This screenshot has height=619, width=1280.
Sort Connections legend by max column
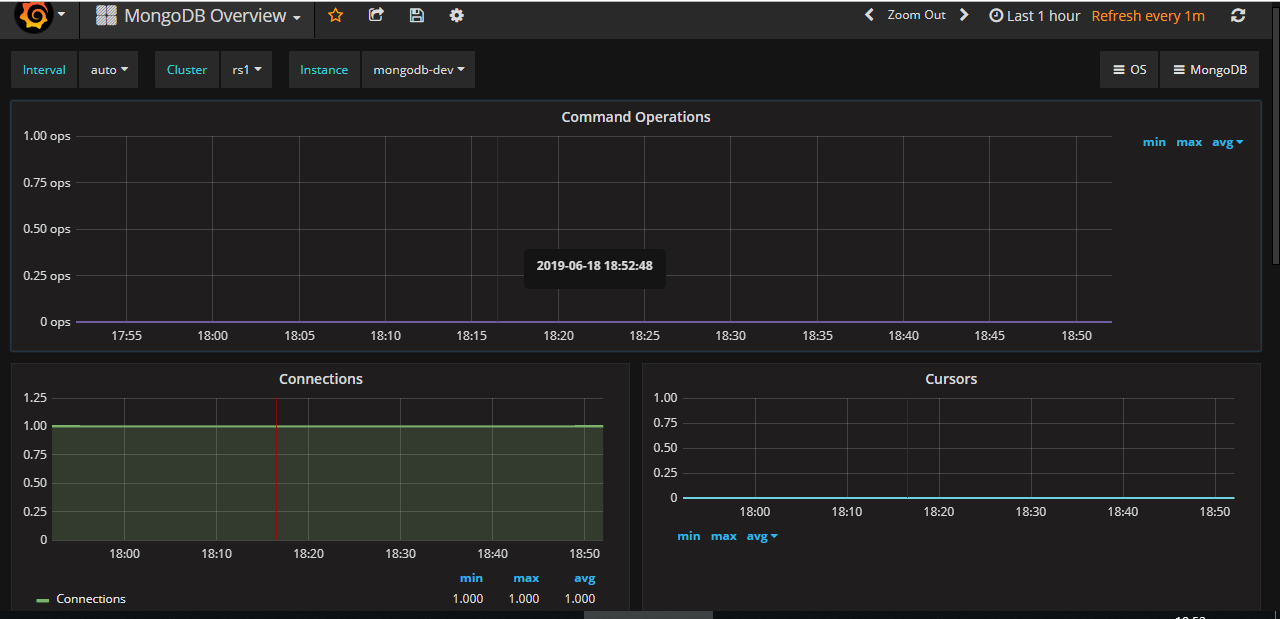click(x=526, y=578)
